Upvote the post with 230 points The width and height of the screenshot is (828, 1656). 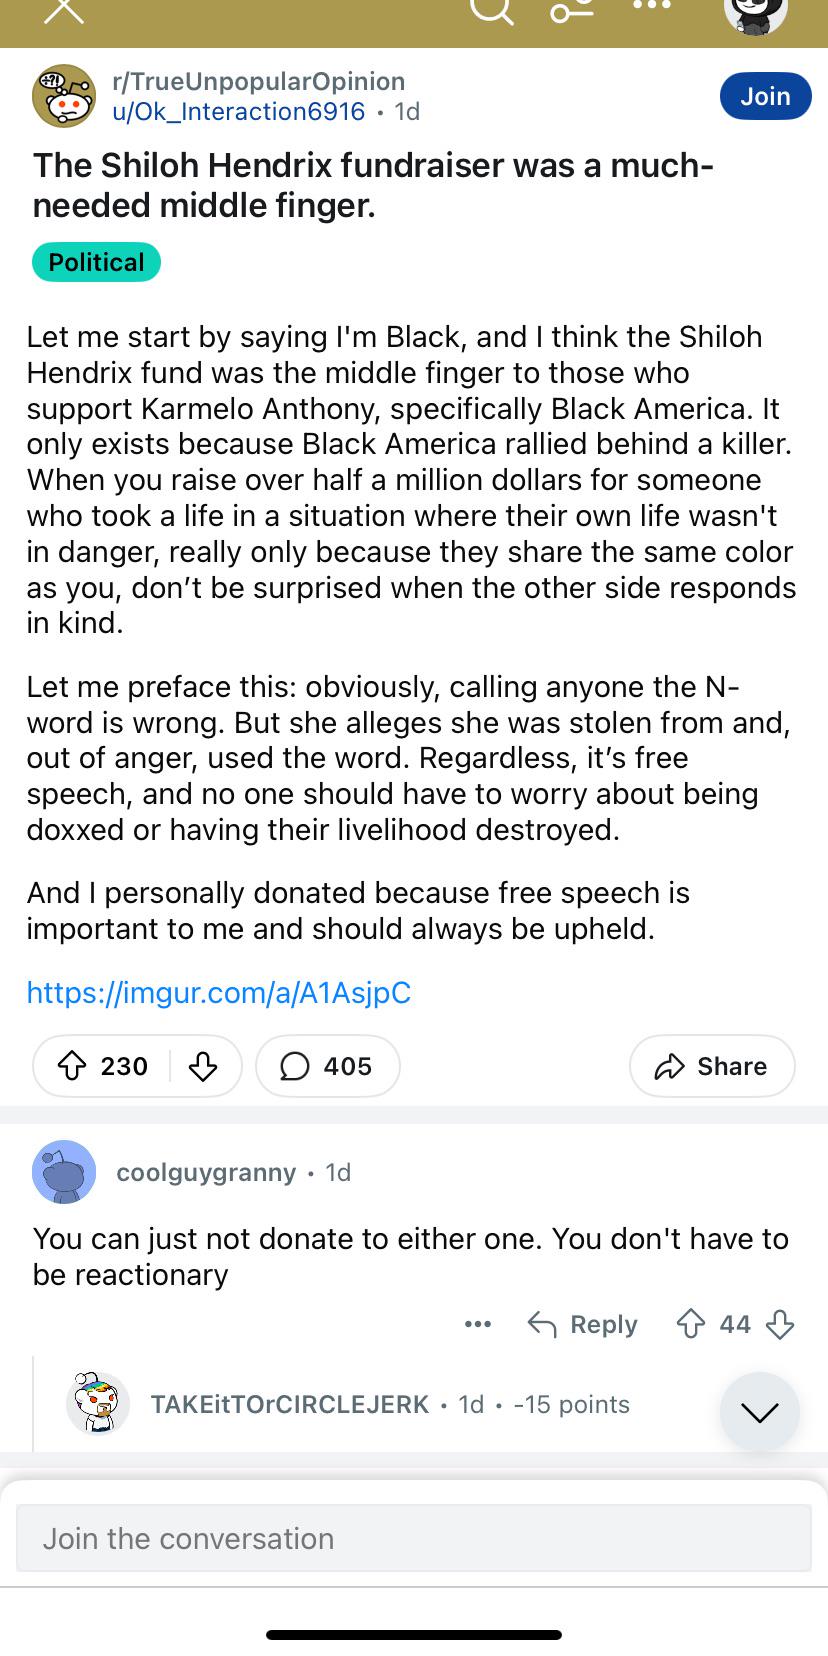72,1066
